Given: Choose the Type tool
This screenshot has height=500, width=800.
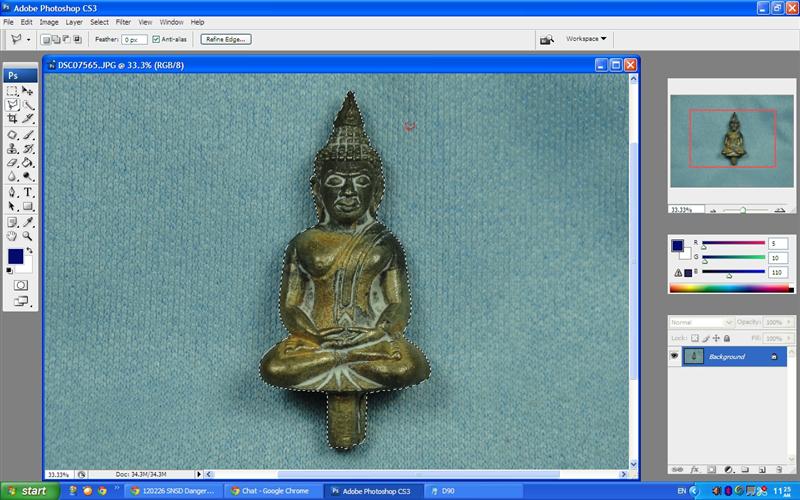Looking at the screenshot, I should point(28,191).
